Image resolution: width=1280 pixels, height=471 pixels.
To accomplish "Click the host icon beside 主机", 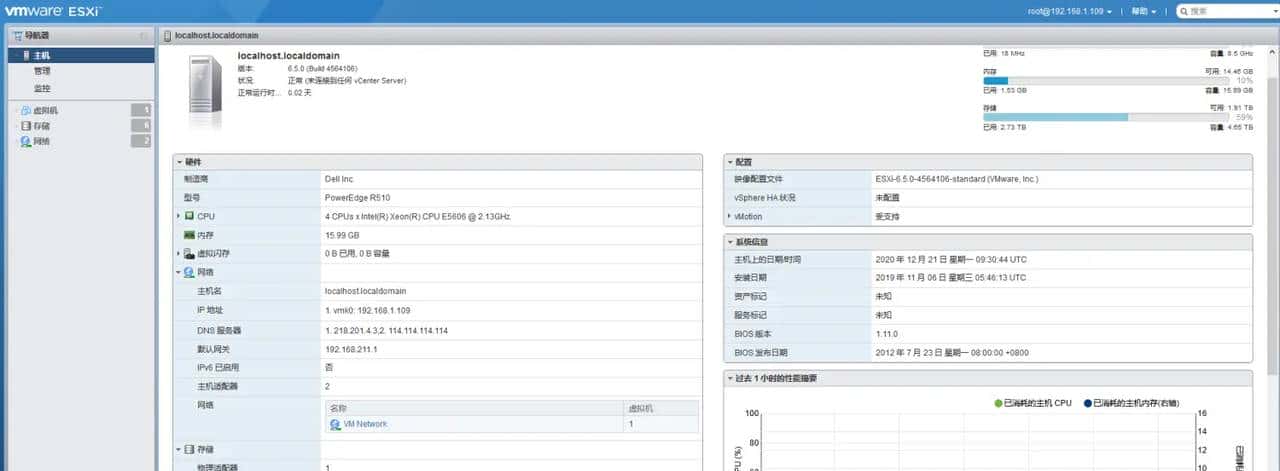I will 25,56.
